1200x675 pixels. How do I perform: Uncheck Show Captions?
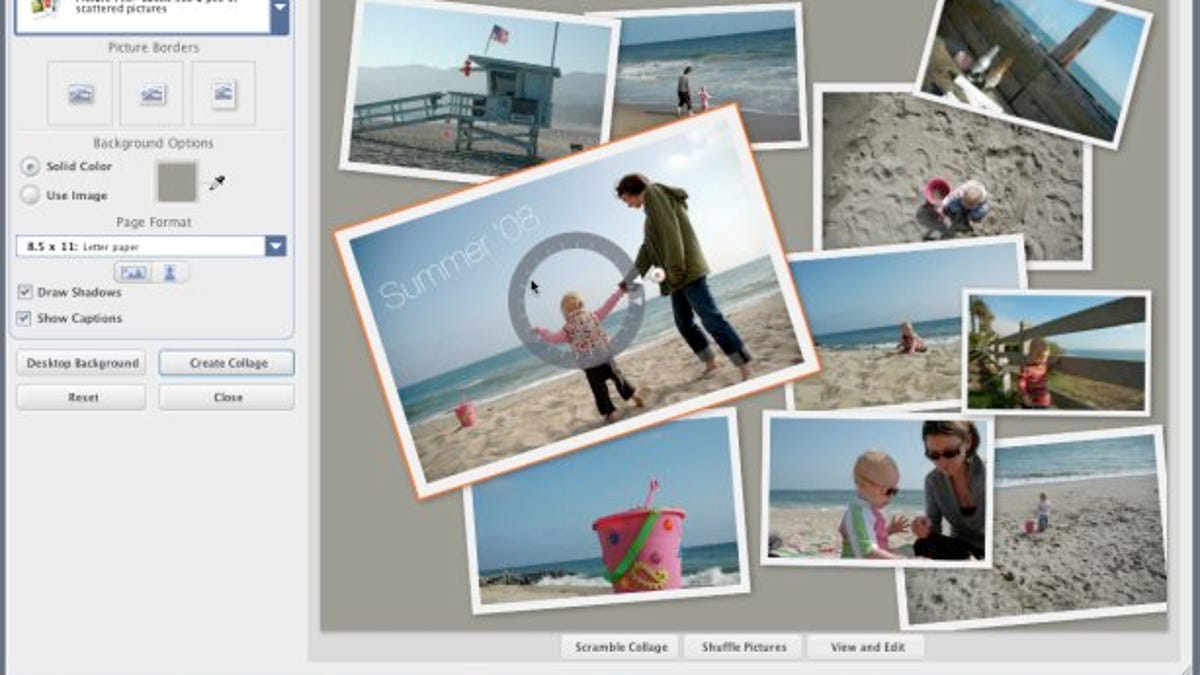pyautogui.click(x=23, y=317)
